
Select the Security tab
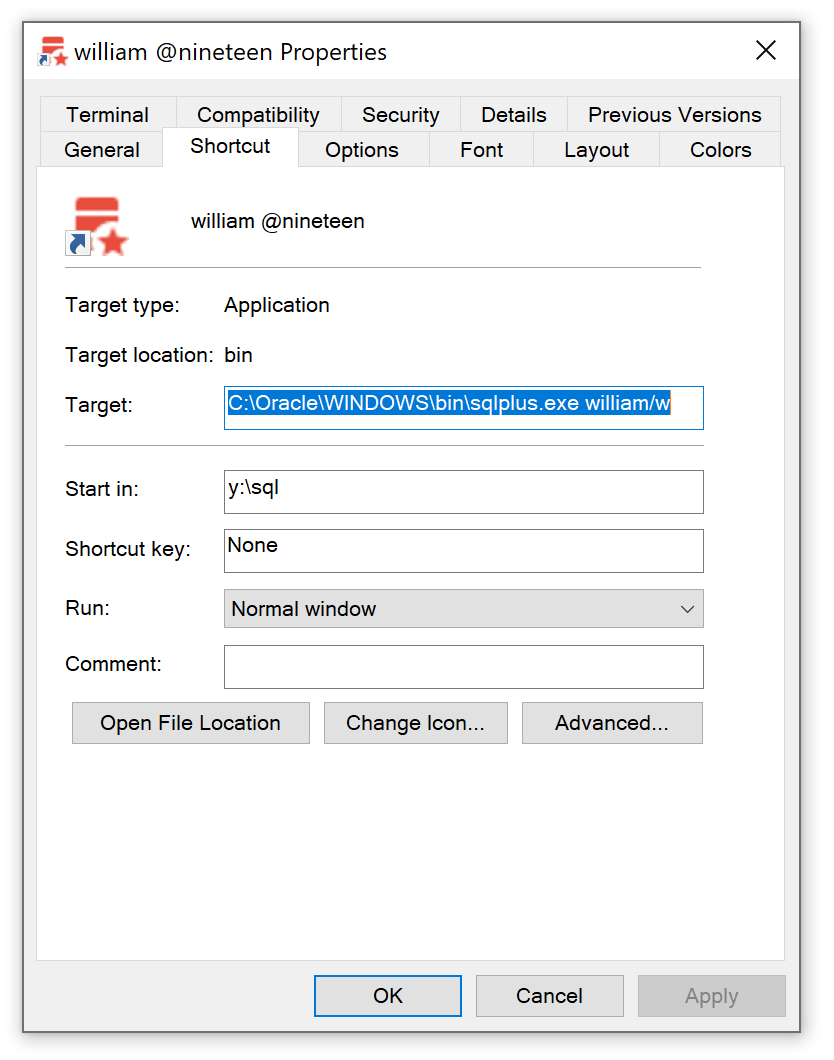pyautogui.click(x=401, y=115)
